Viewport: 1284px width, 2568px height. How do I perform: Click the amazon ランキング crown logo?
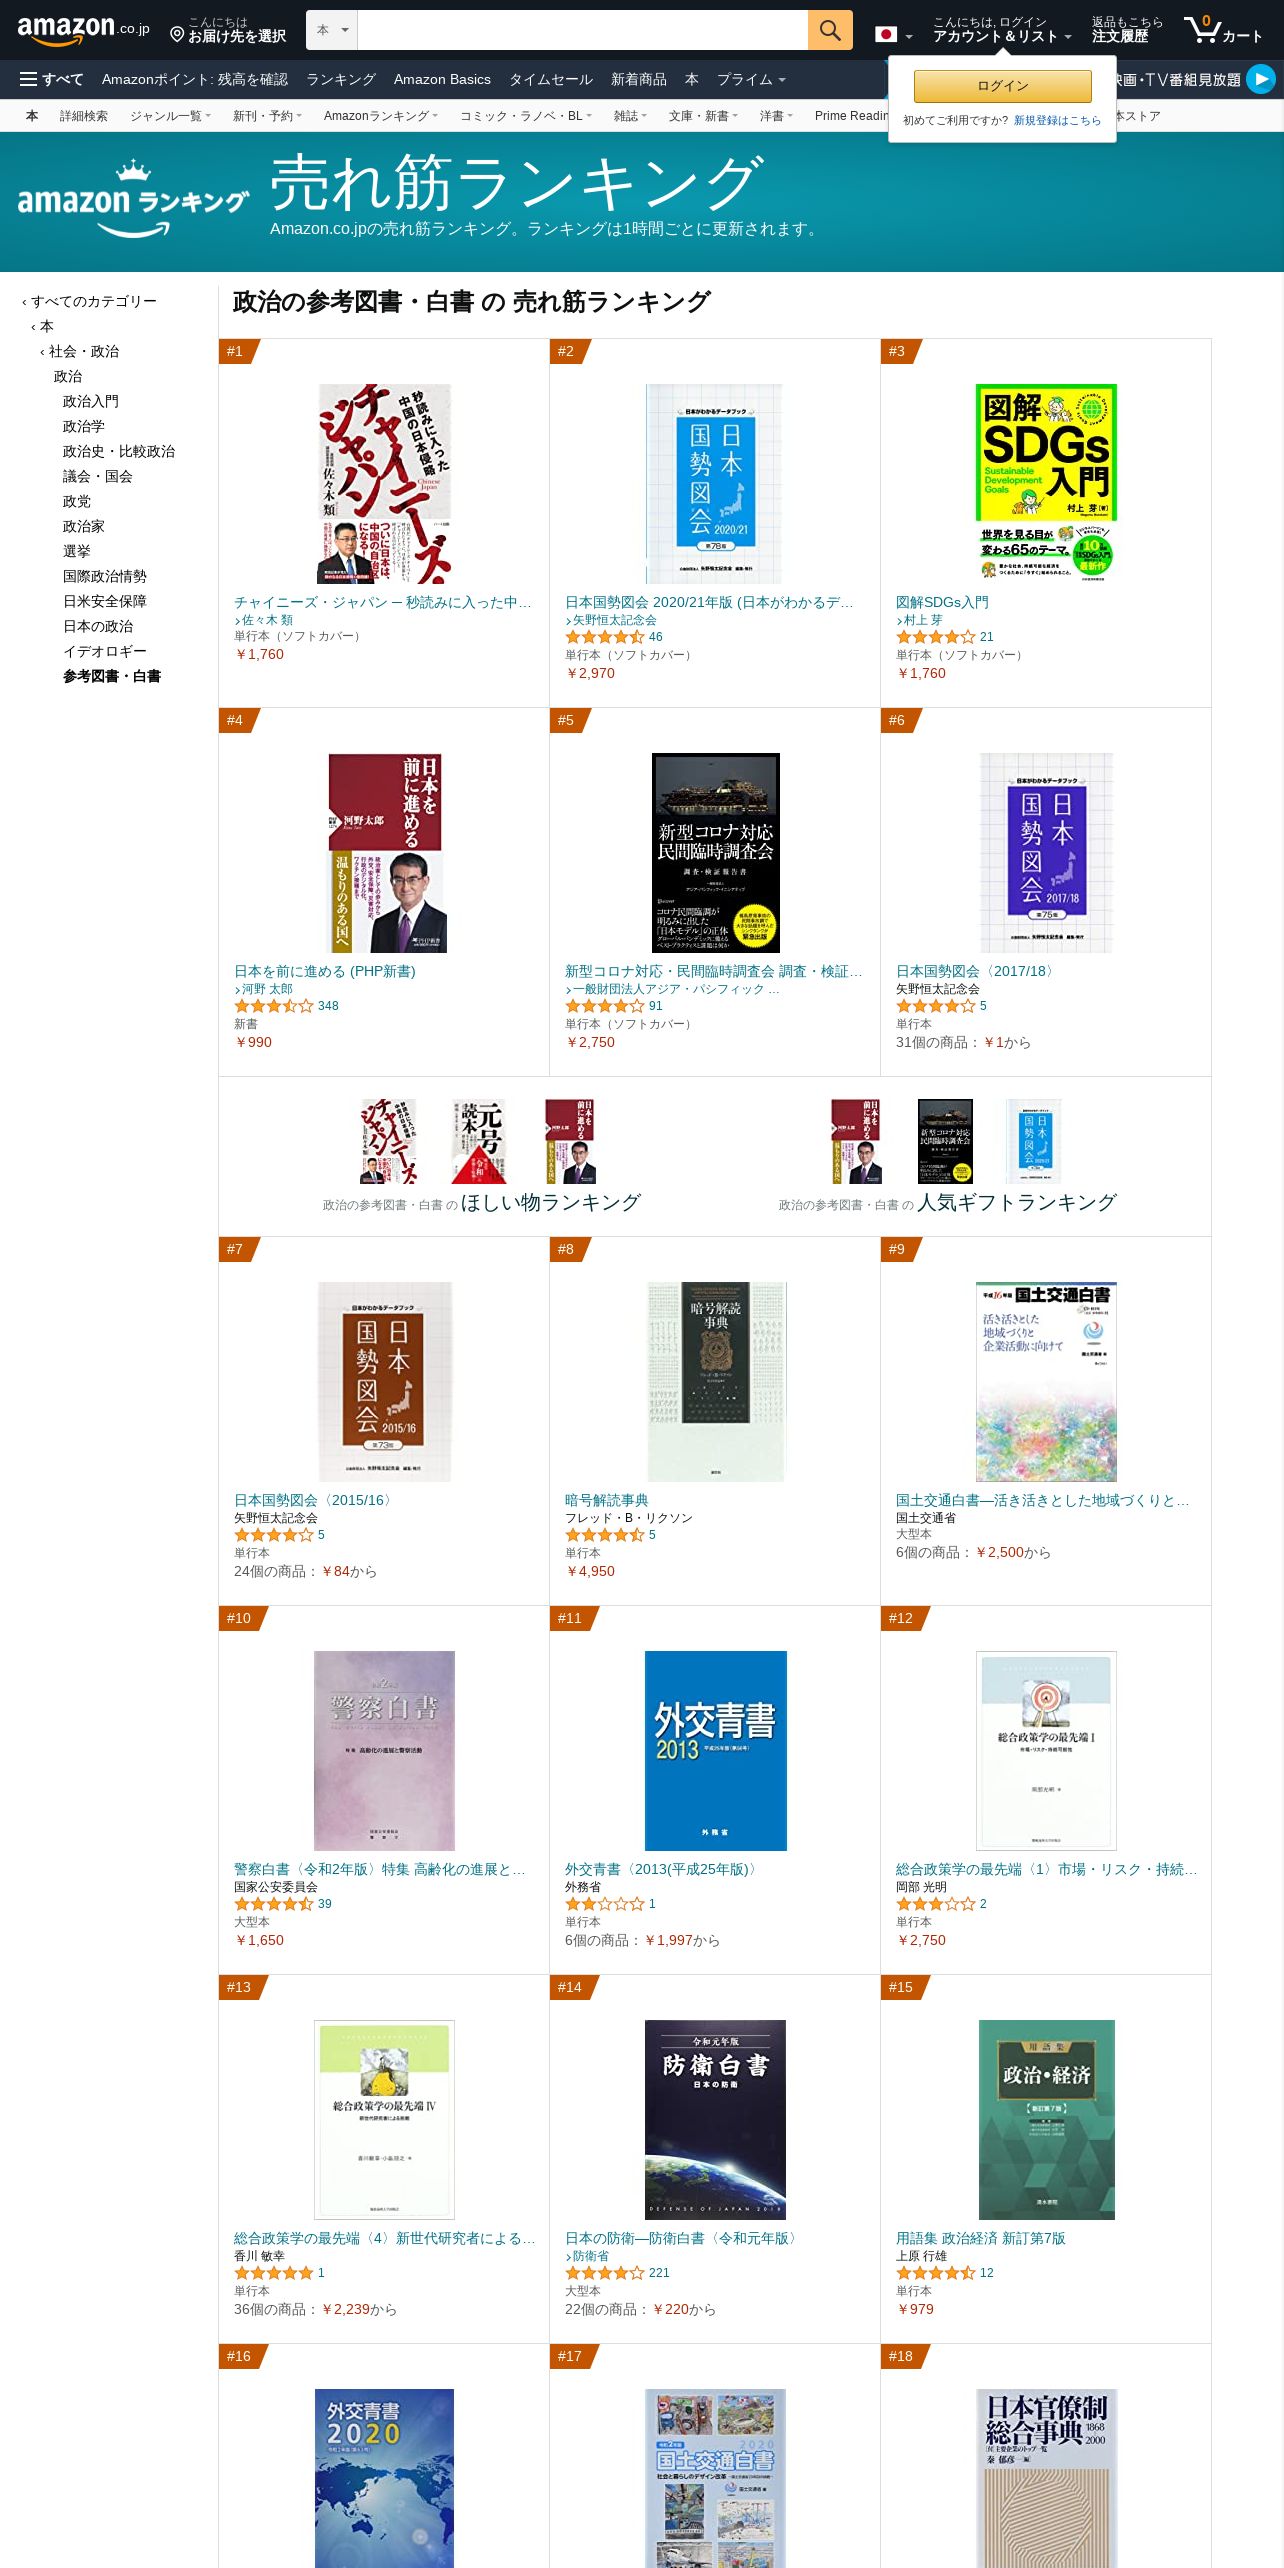tap(133, 199)
